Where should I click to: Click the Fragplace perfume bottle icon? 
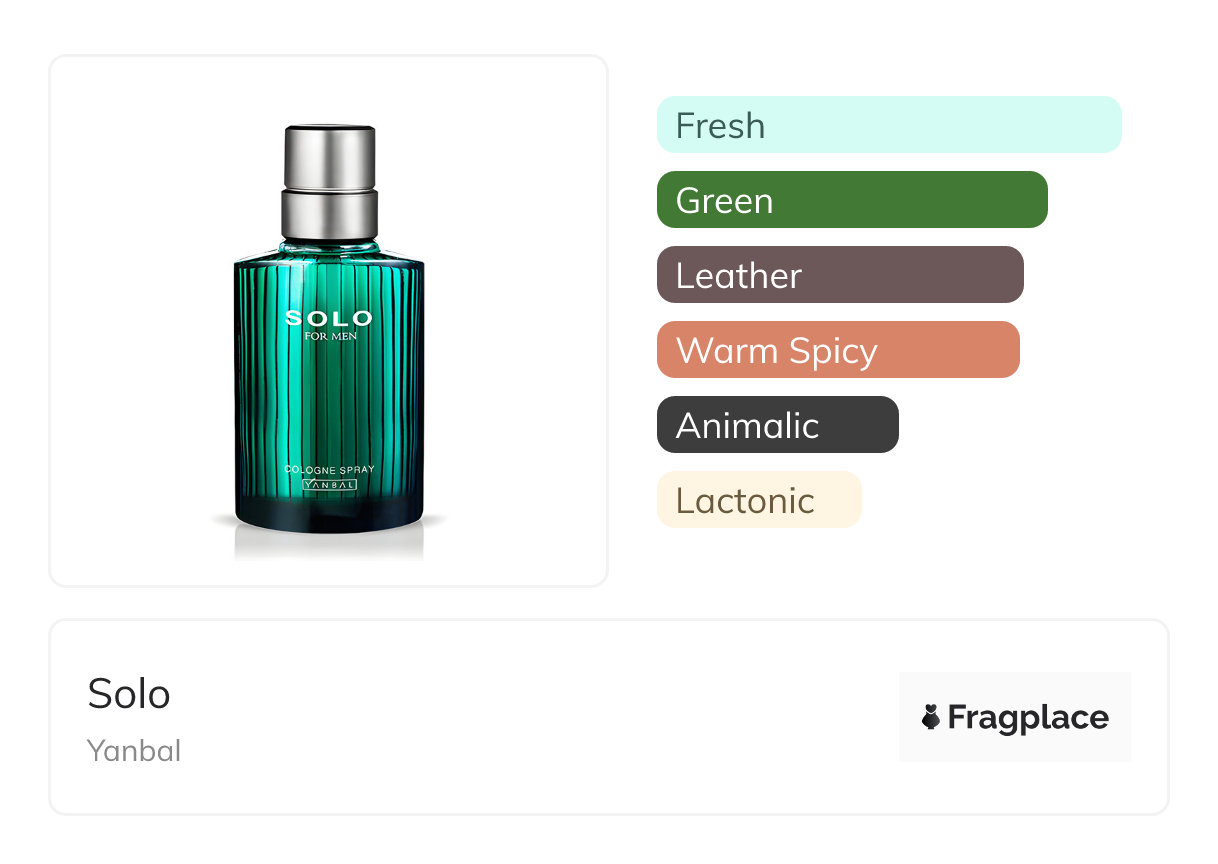coord(931,717)
